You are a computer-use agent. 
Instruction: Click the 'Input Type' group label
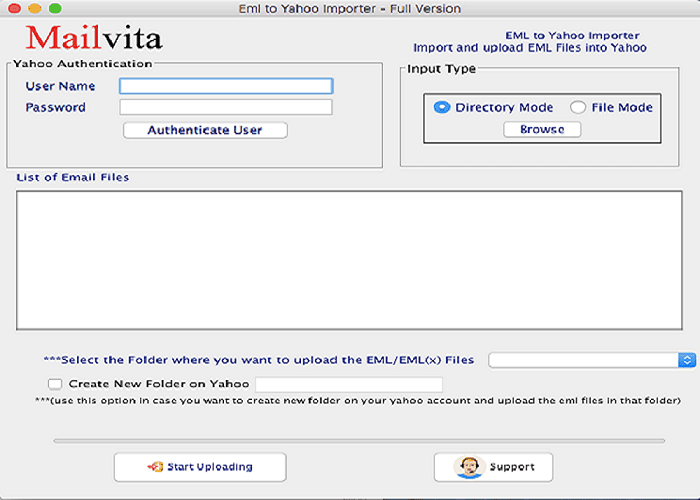(442, 69)
